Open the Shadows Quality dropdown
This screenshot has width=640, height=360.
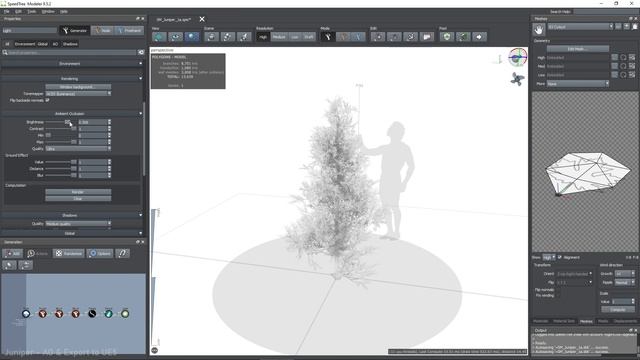click(x=78, y=224)
